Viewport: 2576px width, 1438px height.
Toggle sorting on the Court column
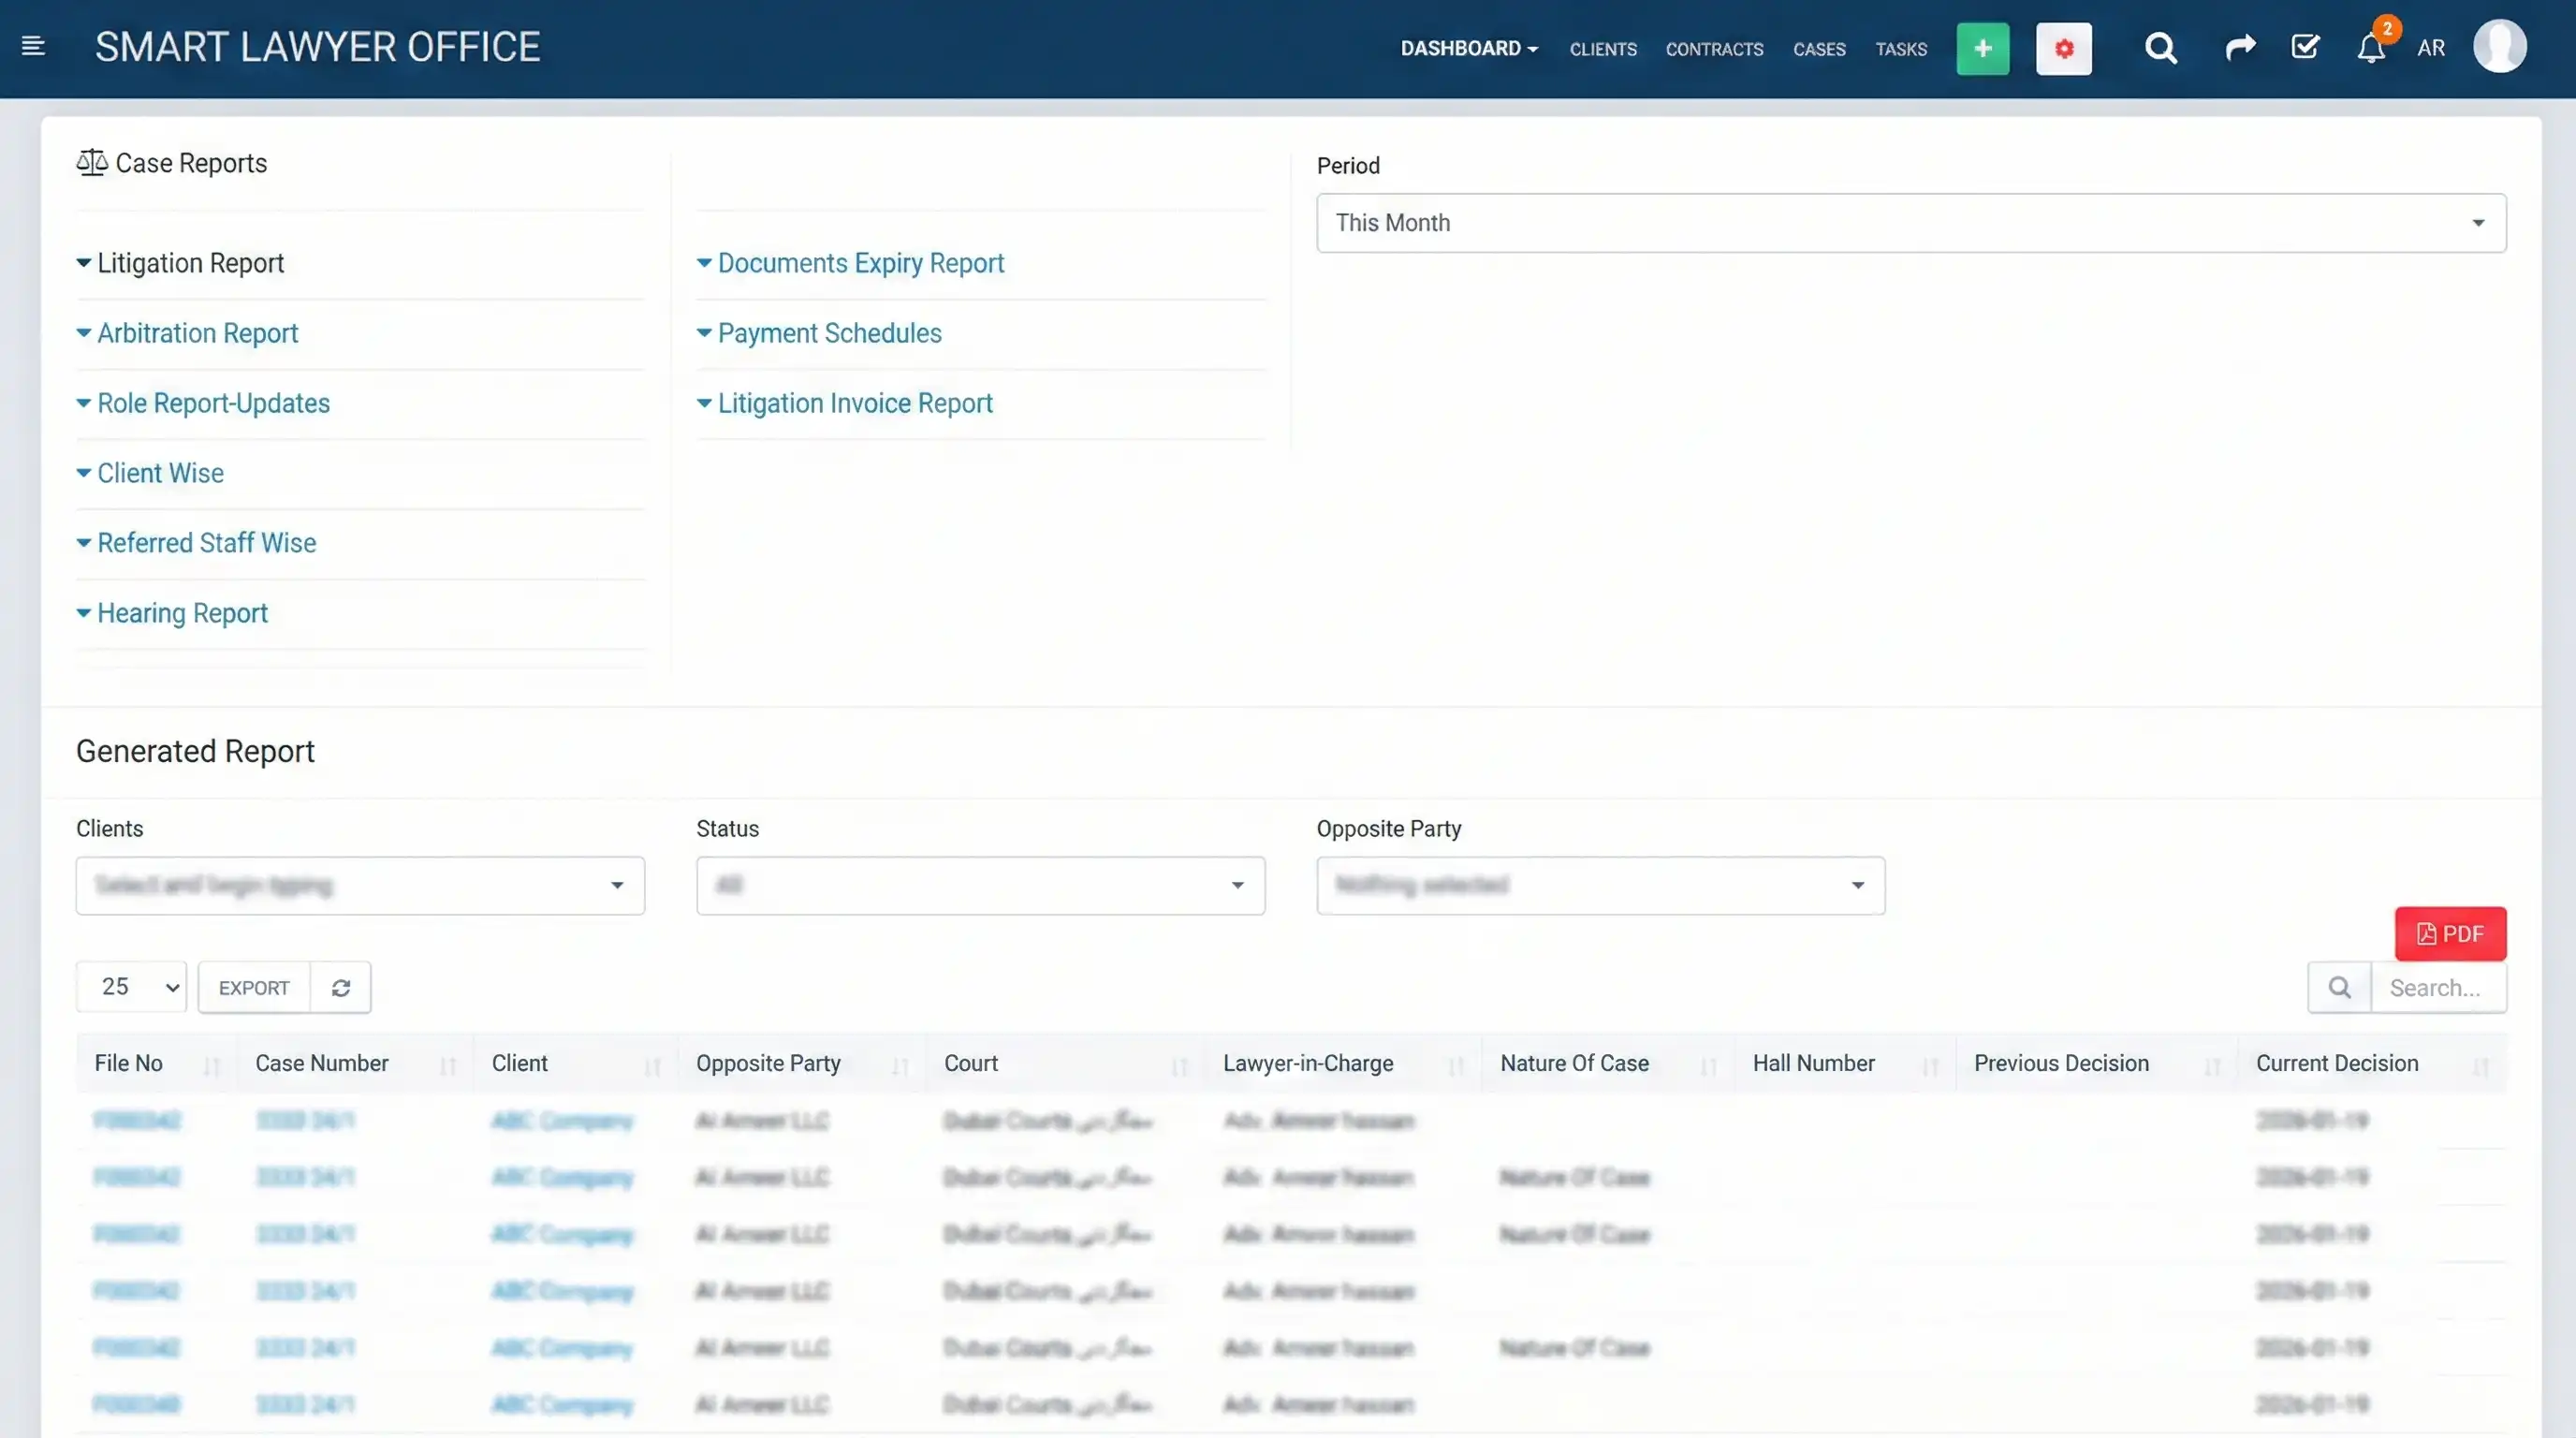coord(1180,1066)
